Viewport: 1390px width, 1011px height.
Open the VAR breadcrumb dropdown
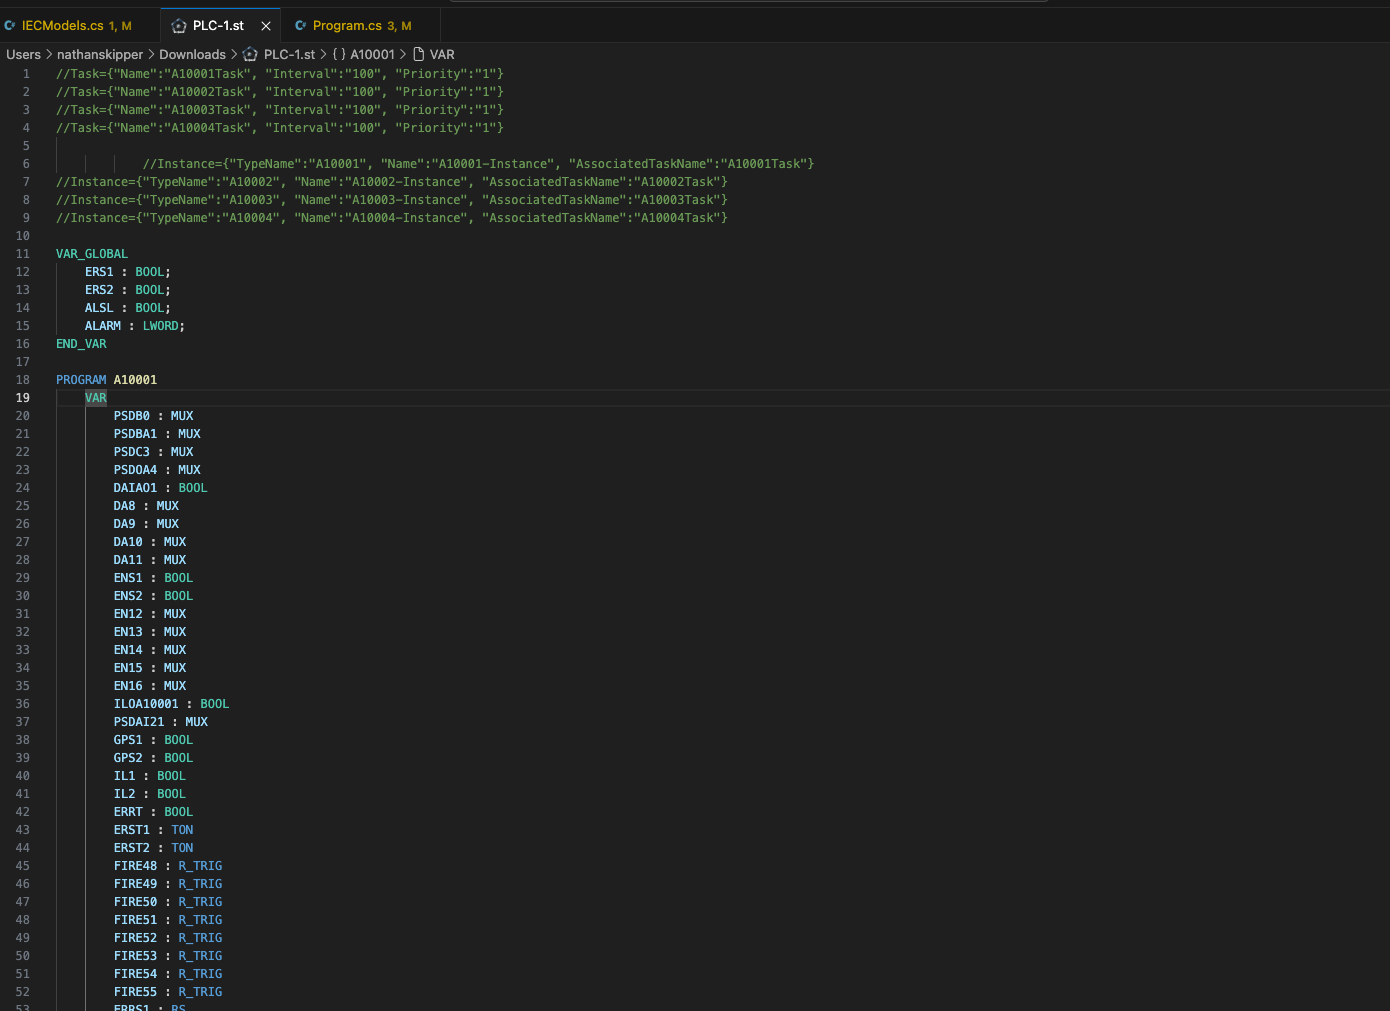(x=441, y=54)
